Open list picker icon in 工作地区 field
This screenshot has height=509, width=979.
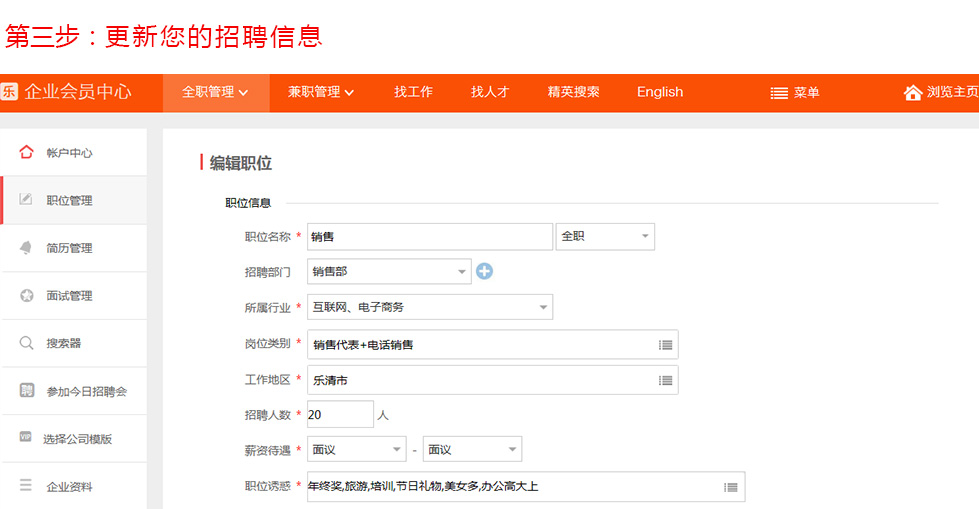tap(666, 380)
